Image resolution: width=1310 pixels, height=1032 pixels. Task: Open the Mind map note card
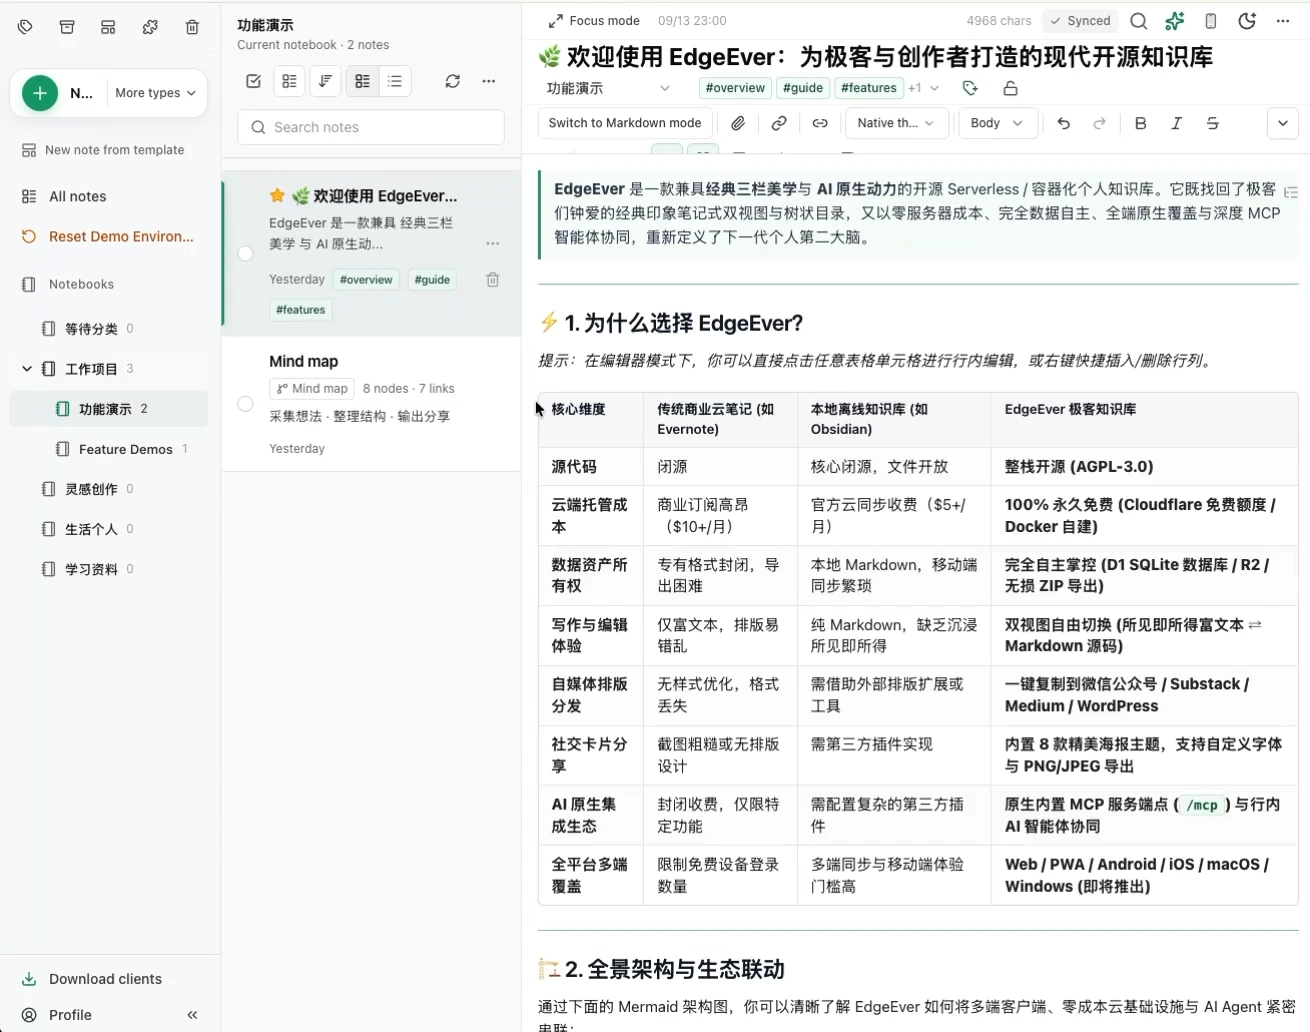pyautogui.click(x=371, y=404)
